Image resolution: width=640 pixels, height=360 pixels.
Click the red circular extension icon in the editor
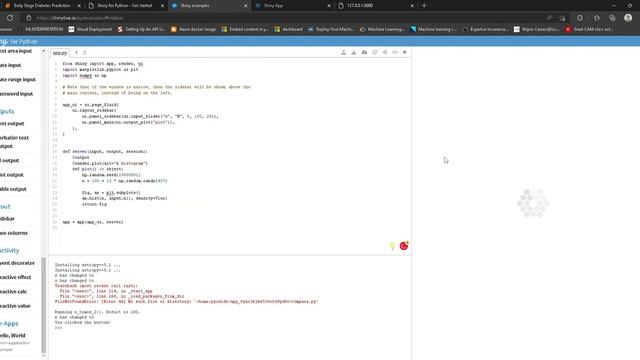[x=404, y=245]
